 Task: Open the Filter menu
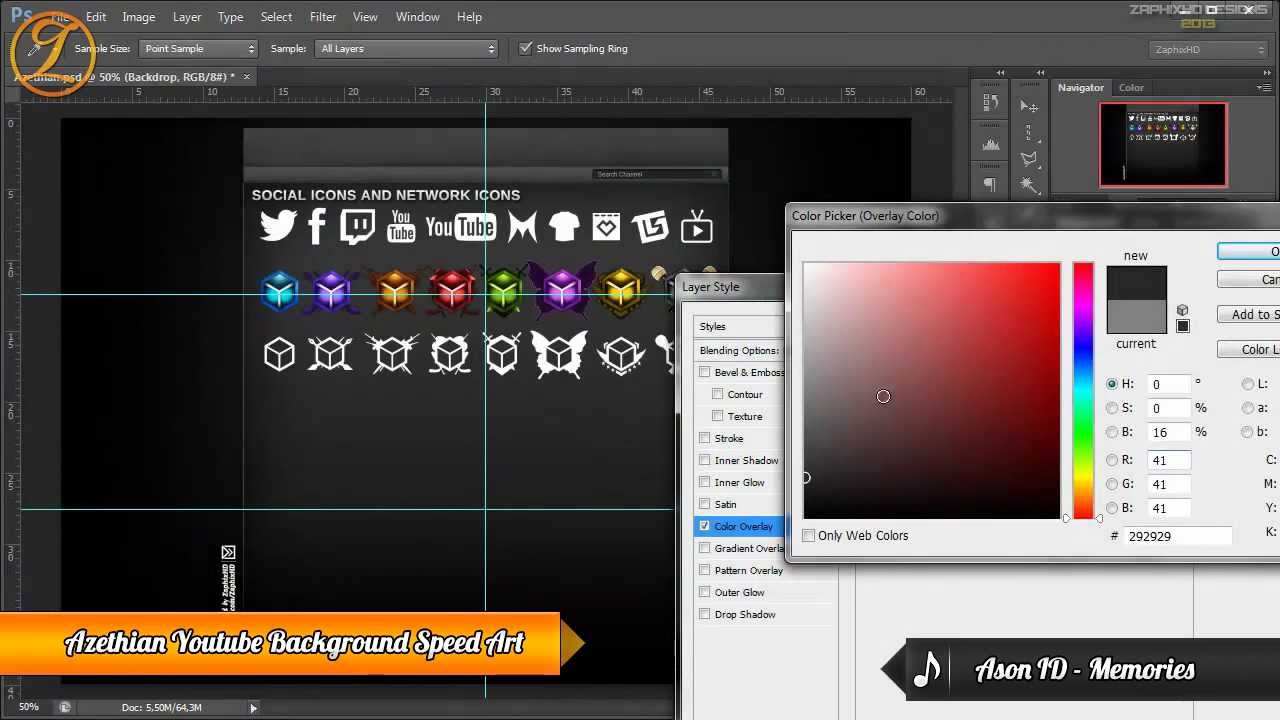pyautogui.click(x=323, y=17)
